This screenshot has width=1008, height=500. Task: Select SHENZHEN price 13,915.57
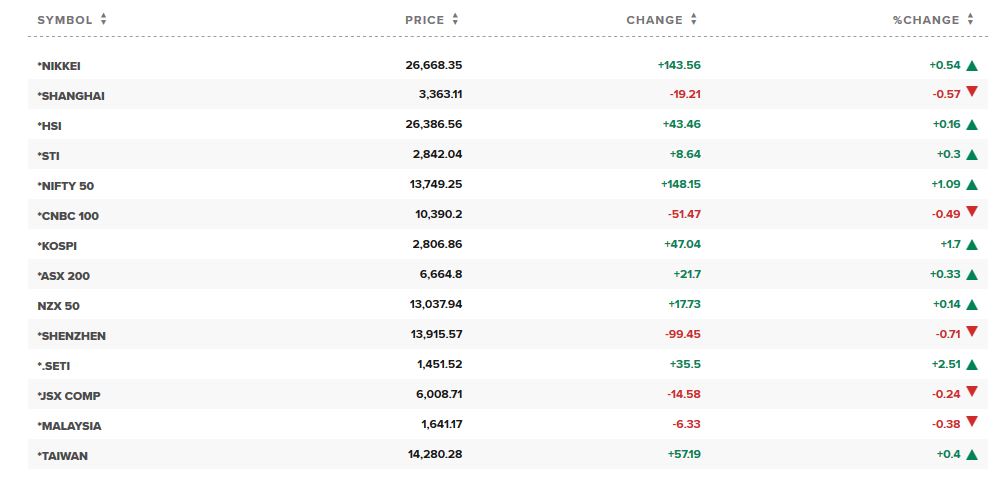pyautogui.click(x=436, y=334)
